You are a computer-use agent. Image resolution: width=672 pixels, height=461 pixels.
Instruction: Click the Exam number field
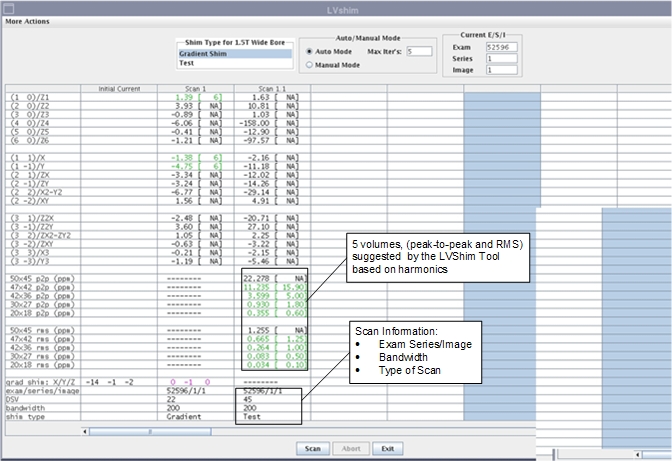click(x=500, y=46)
